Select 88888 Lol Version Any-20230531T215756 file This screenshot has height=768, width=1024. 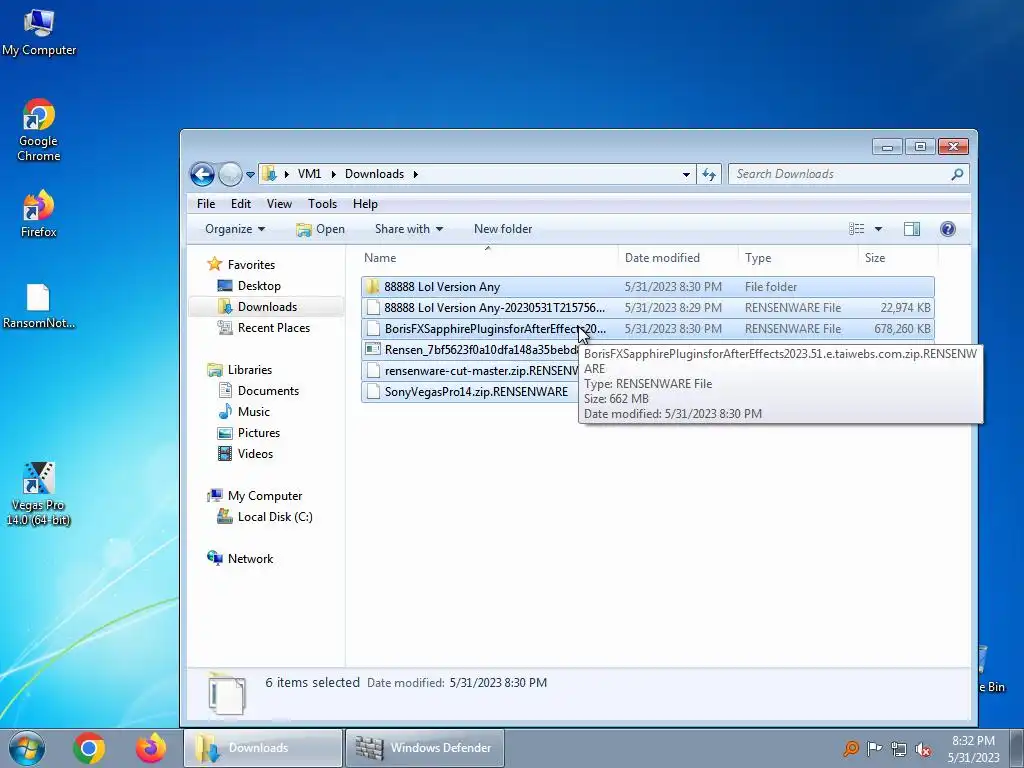click(648, 308)
